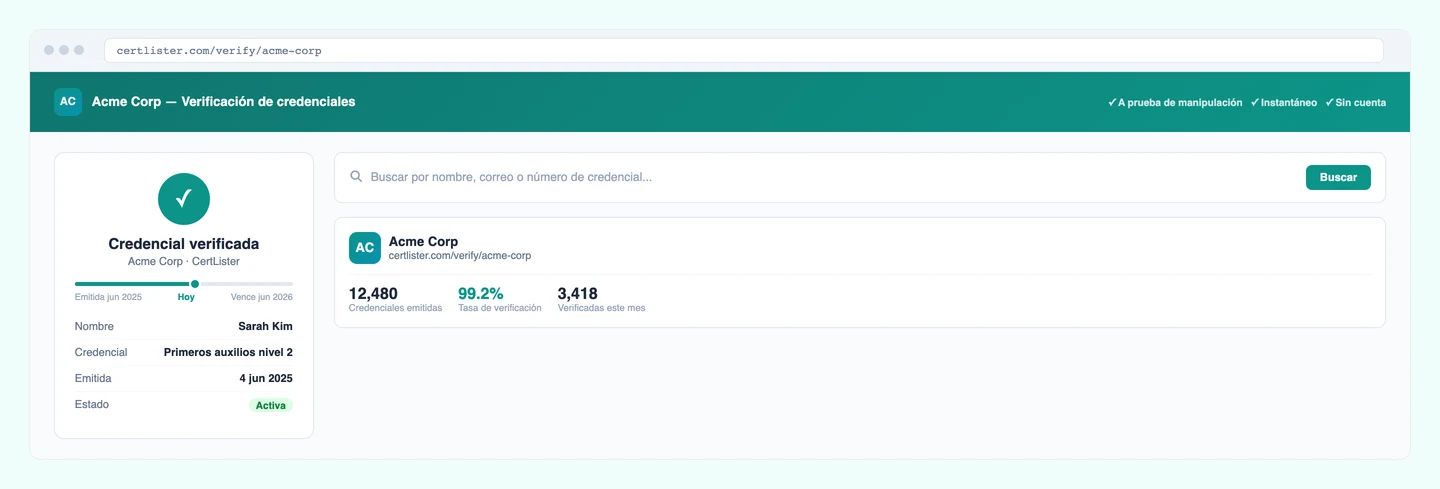
Task: Click the AC logo in the Acme Corp card
Action: tap(365, 248)
